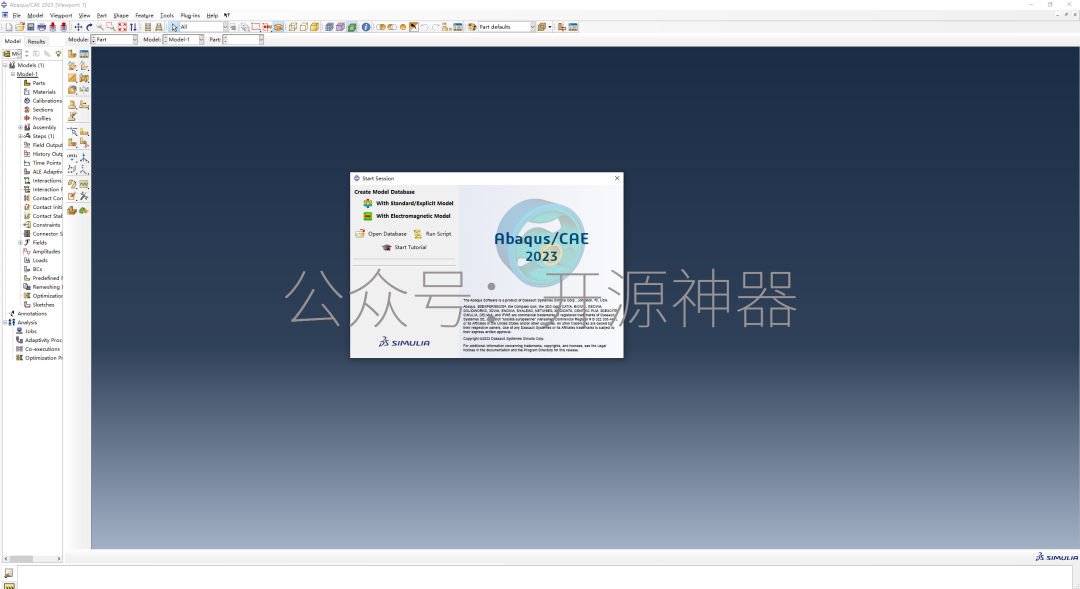Click the model tree scroll-right arrow
The width and height of the screenshot is (1080, 589).
tap(59, 559)
